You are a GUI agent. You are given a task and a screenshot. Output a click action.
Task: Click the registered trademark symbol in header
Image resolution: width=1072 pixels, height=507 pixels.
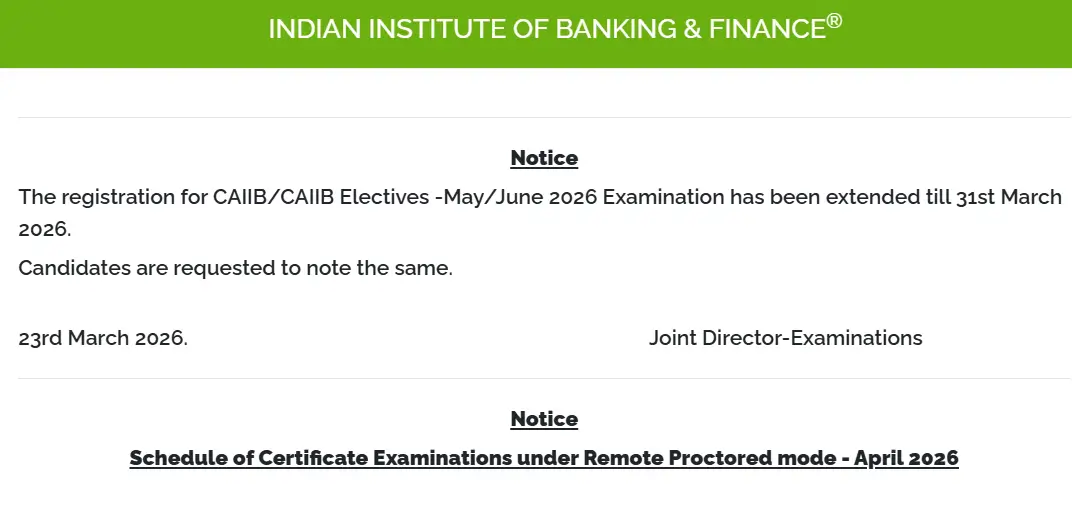[x=834, y=20]
